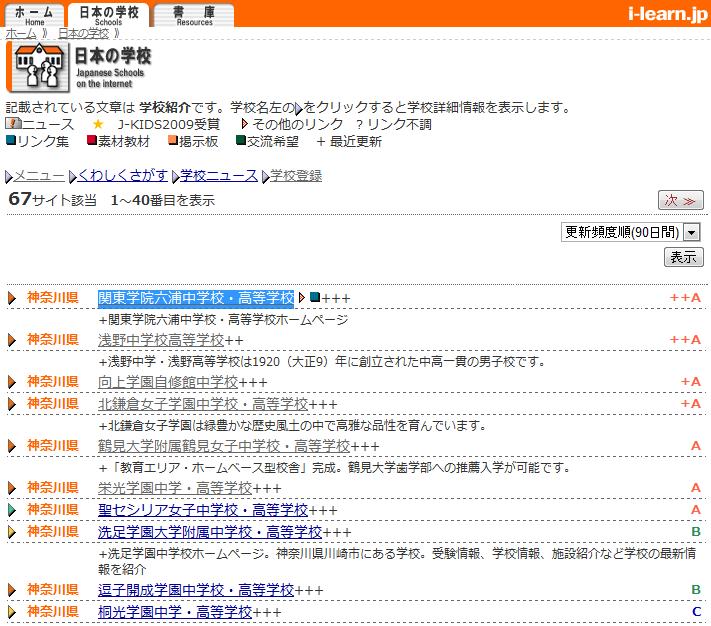Click the ニュース news icon in legend
Viewport: 711px width, 626px height.
click(x=13, y=123)
